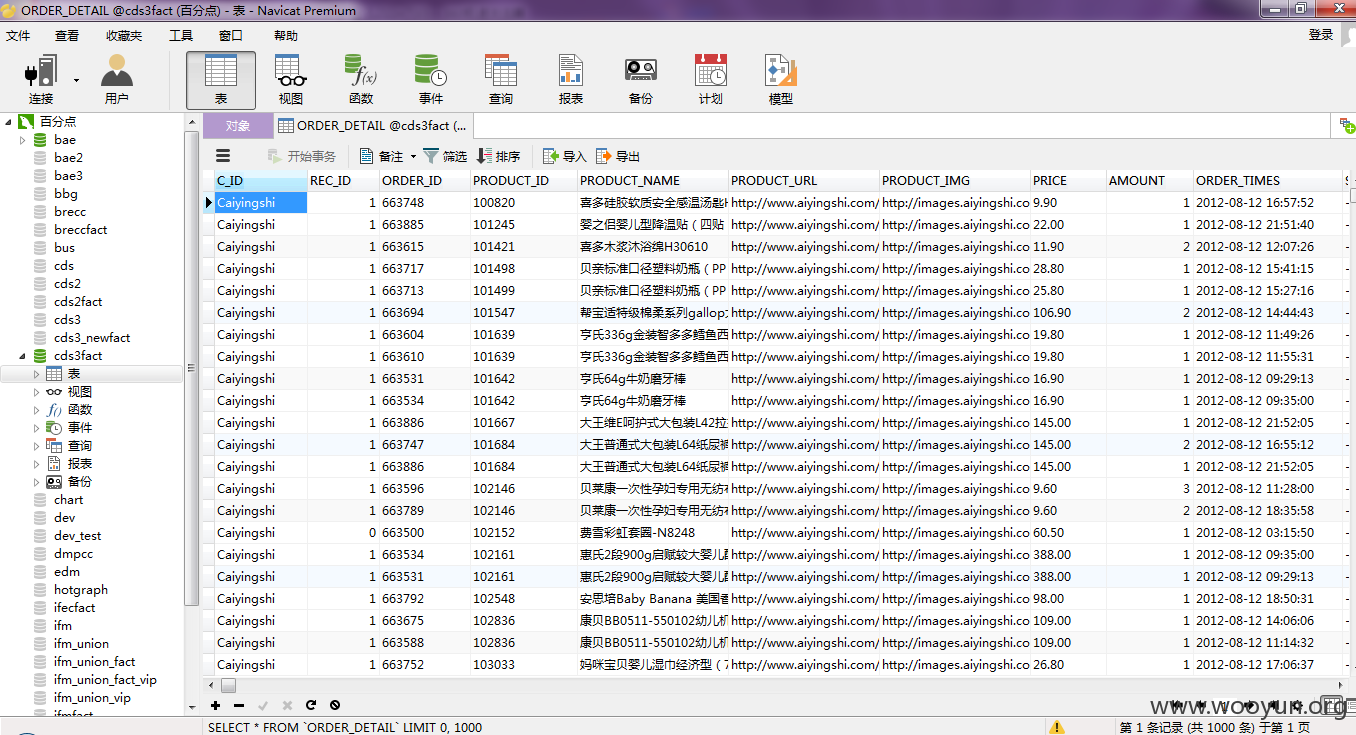The image size is (1356, 735).
Task: Open the 报表 (Report) toolbar icon
Action: tap(571, 80)
